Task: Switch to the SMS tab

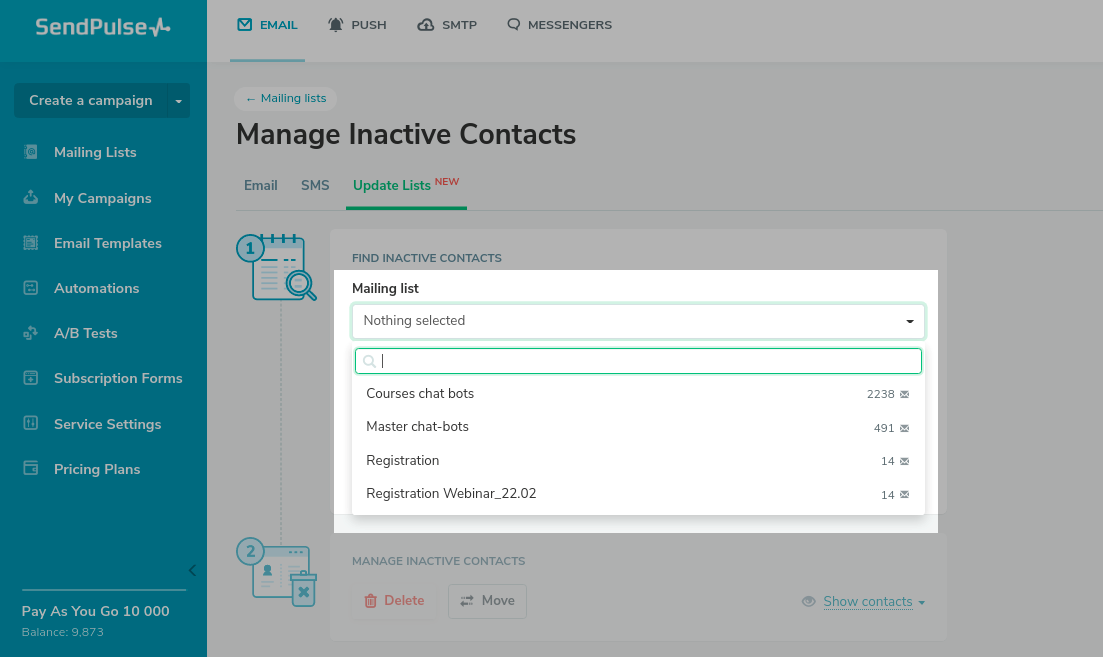Action: click(315, 185)
